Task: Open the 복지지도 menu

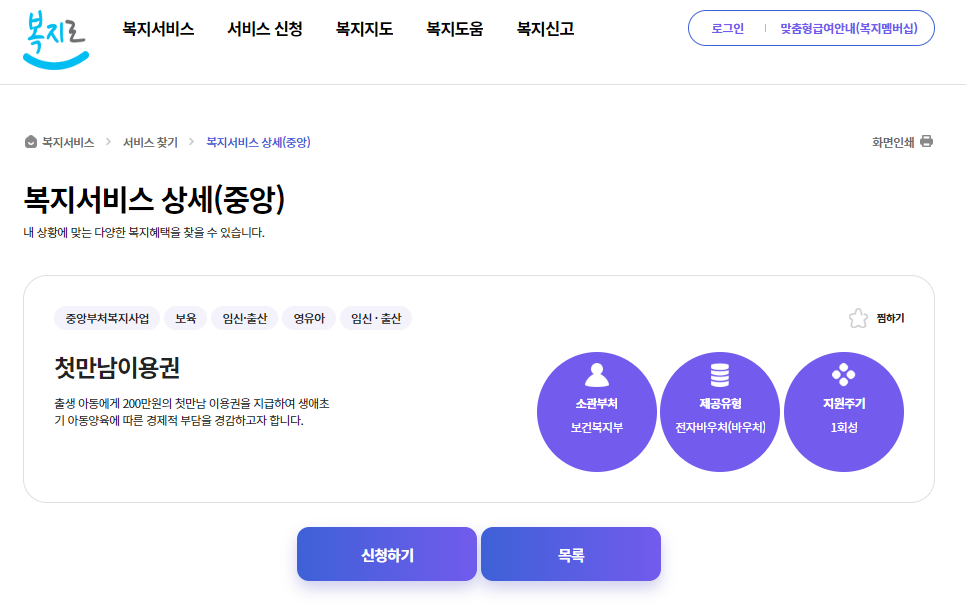Action: click(363, 28)
